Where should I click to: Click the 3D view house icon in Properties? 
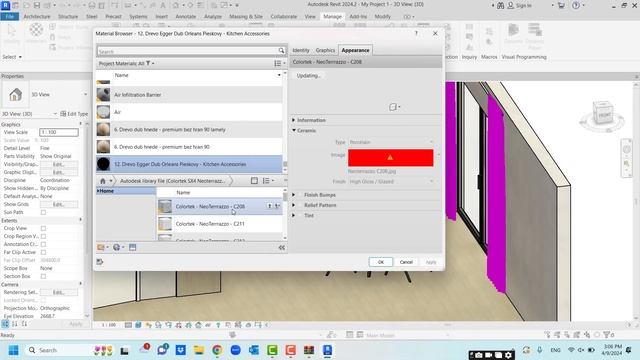[16, 95]
